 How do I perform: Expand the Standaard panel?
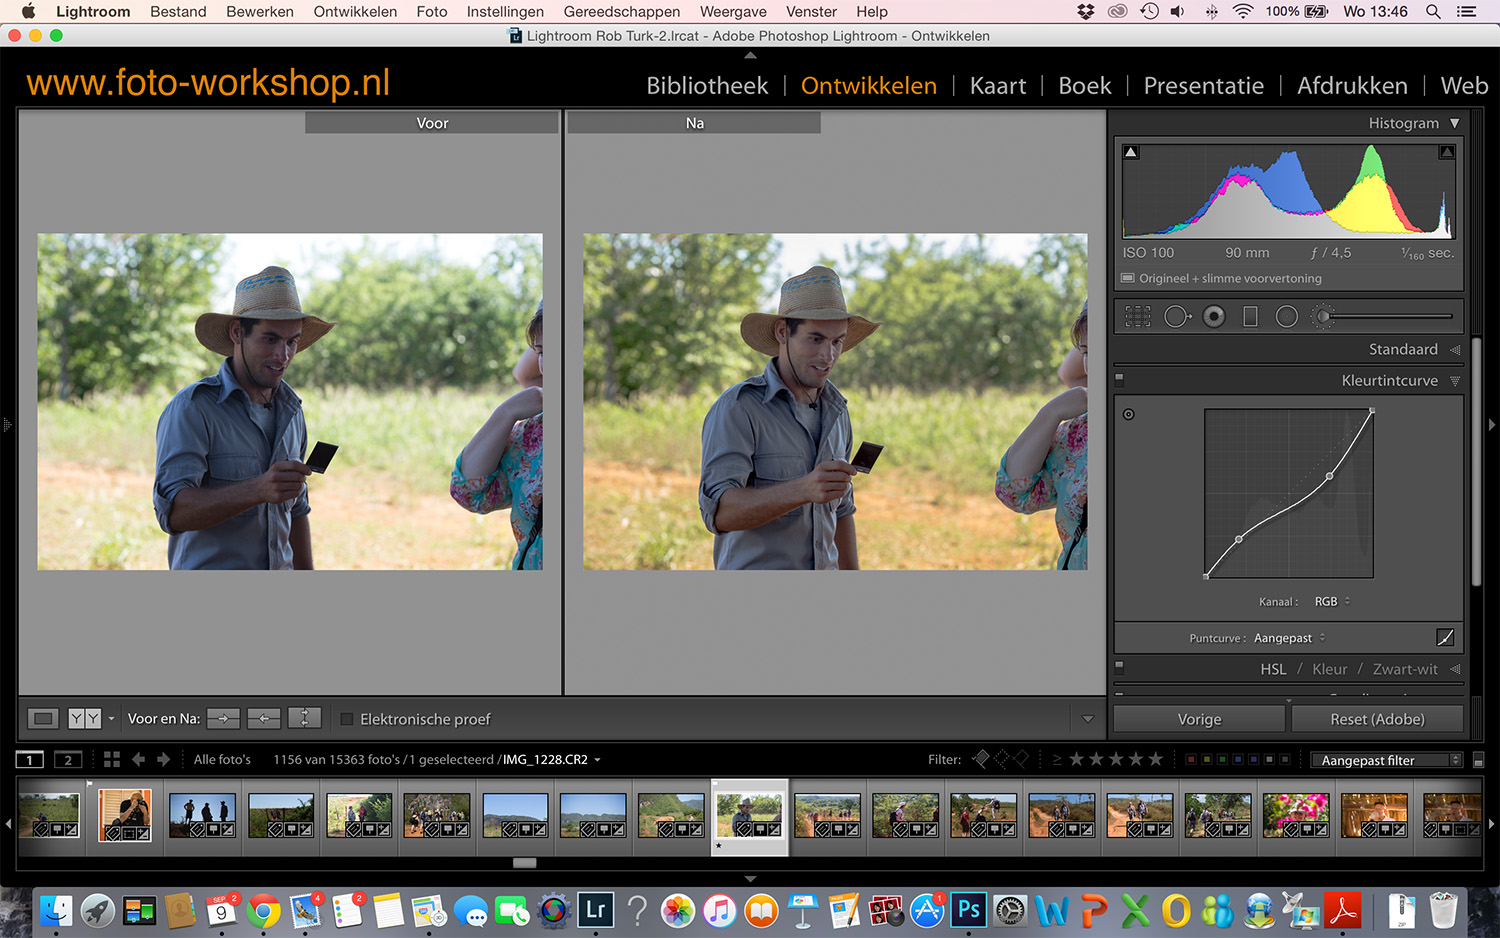[1455, 350]
